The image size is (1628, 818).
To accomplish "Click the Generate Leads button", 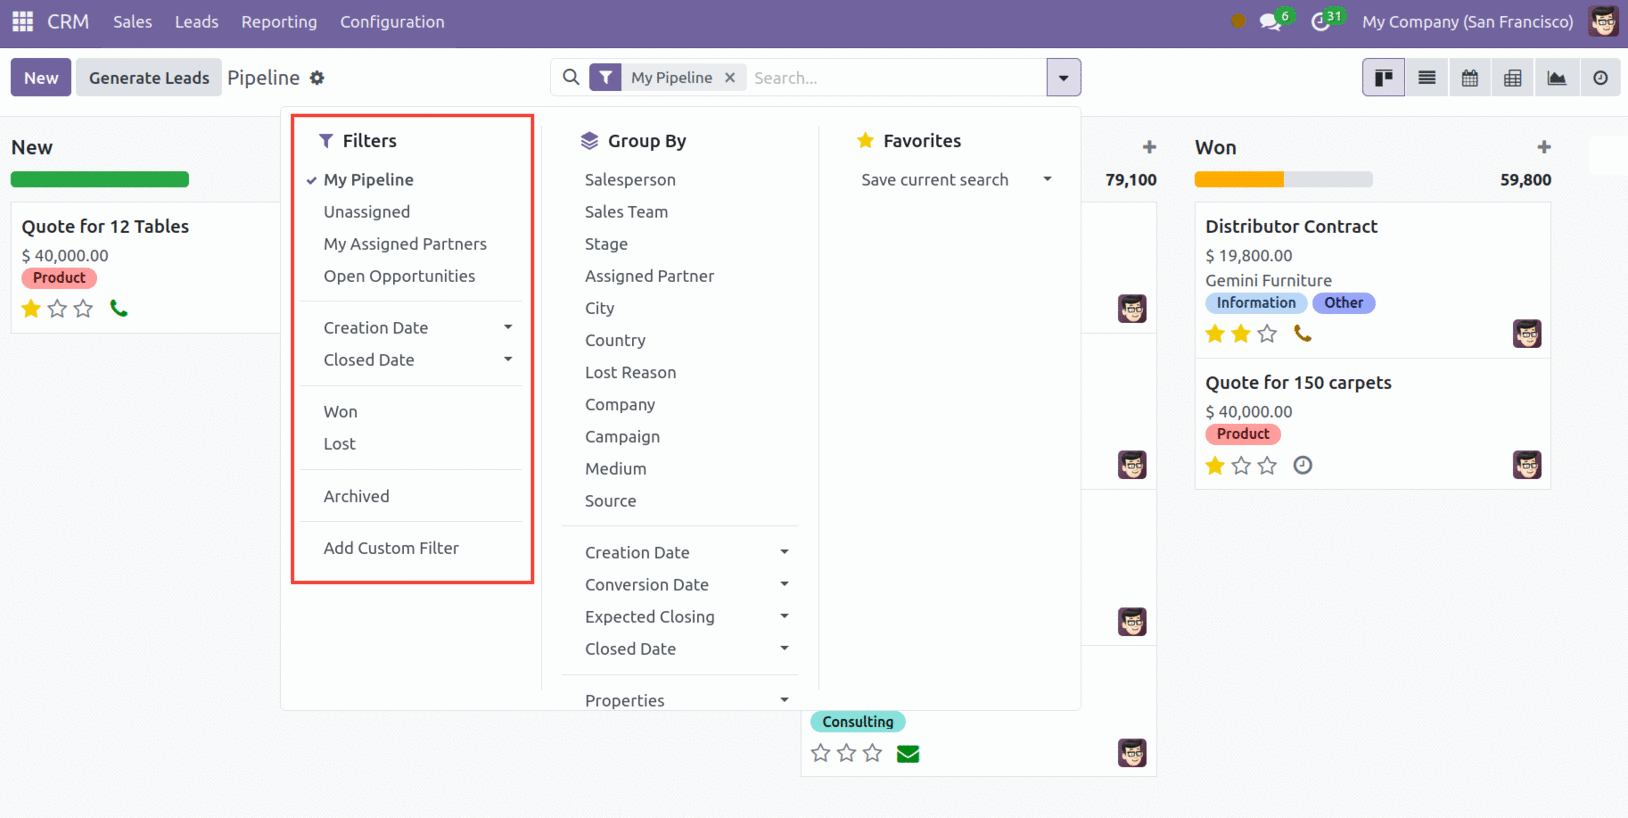I will coord(149,77).
